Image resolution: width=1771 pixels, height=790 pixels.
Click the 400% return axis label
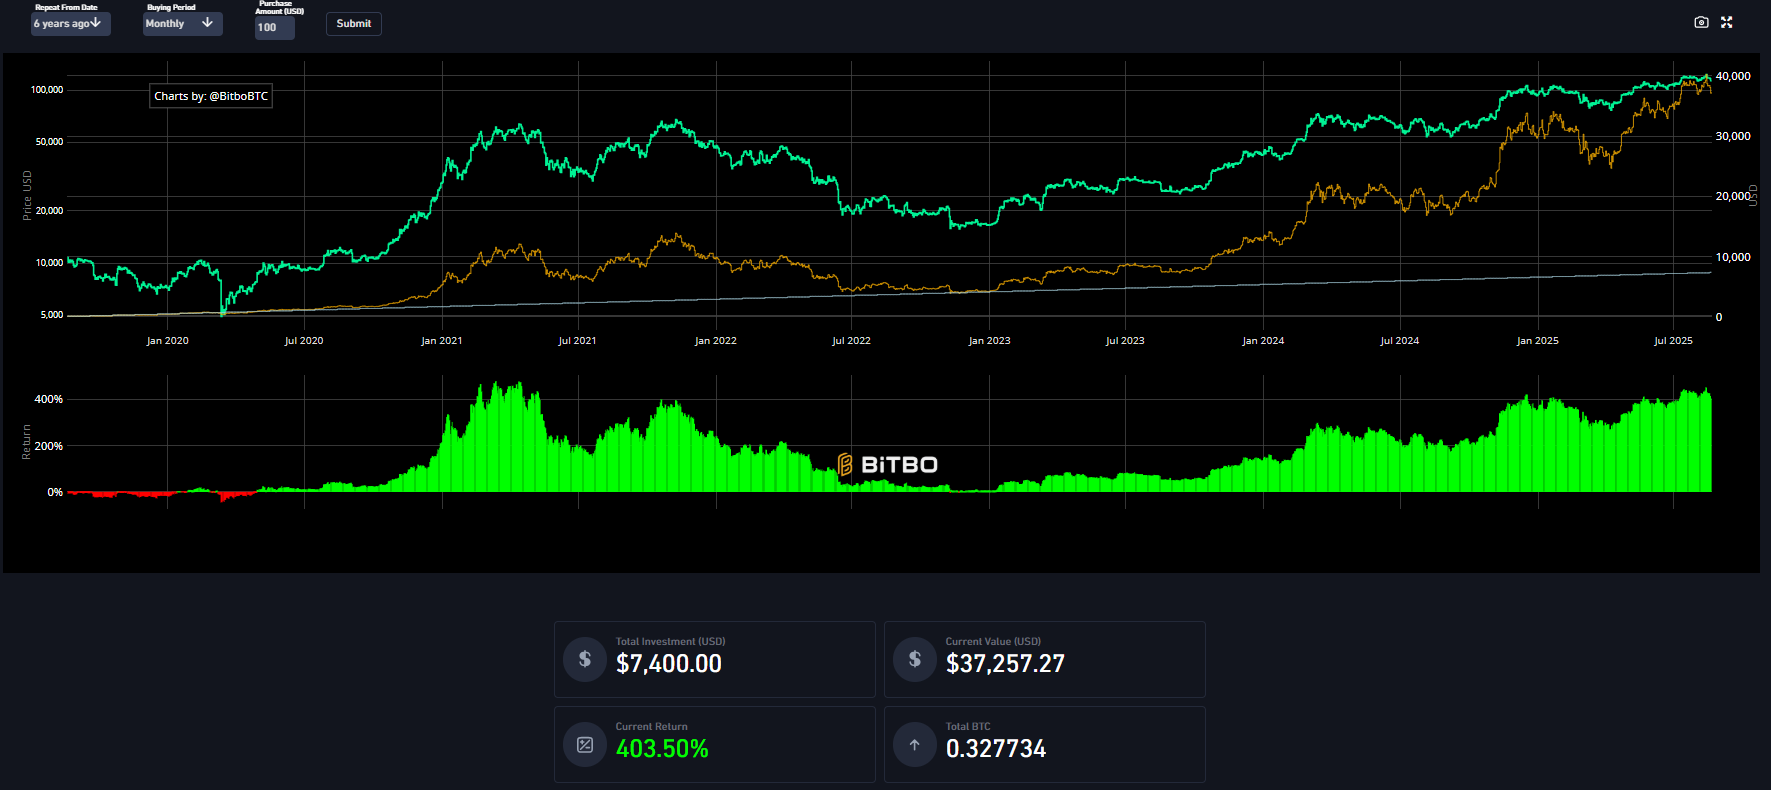click(x=48, y=399)
